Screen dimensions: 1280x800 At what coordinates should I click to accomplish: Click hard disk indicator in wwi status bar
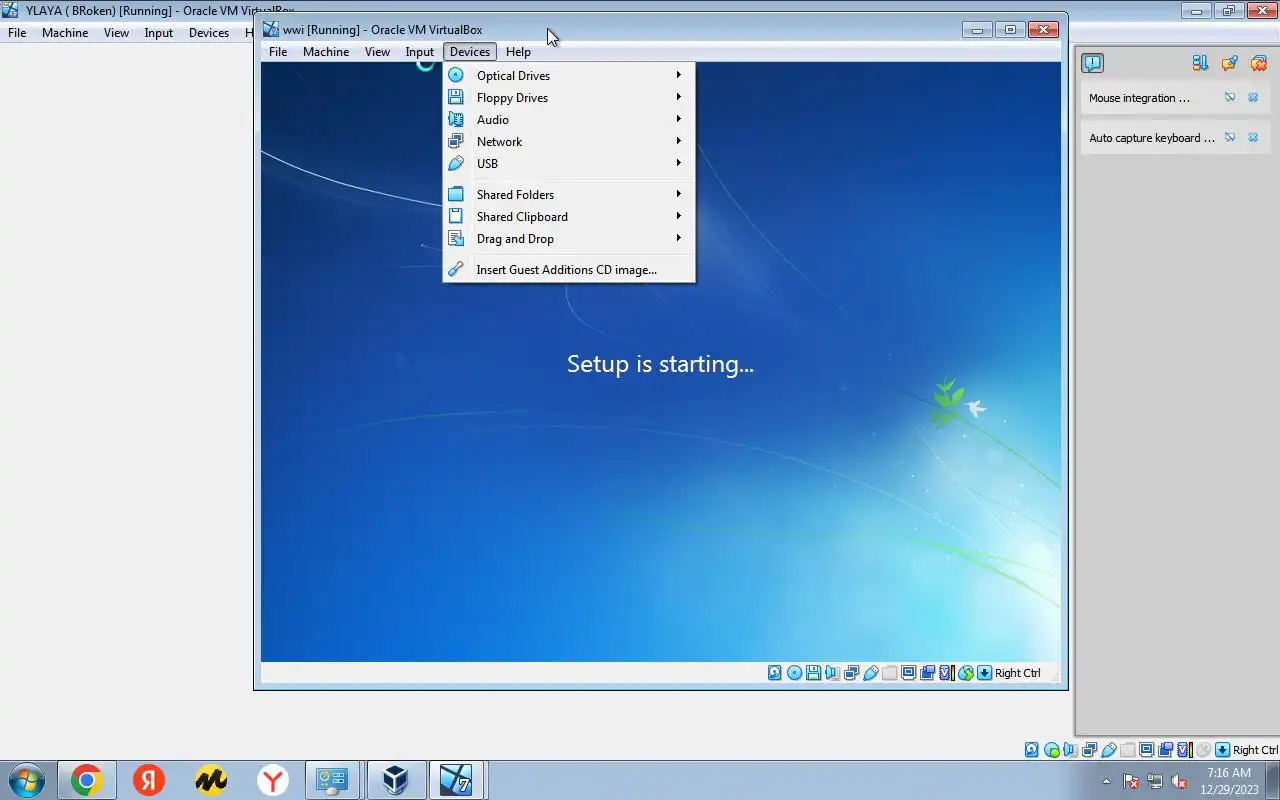775,673
